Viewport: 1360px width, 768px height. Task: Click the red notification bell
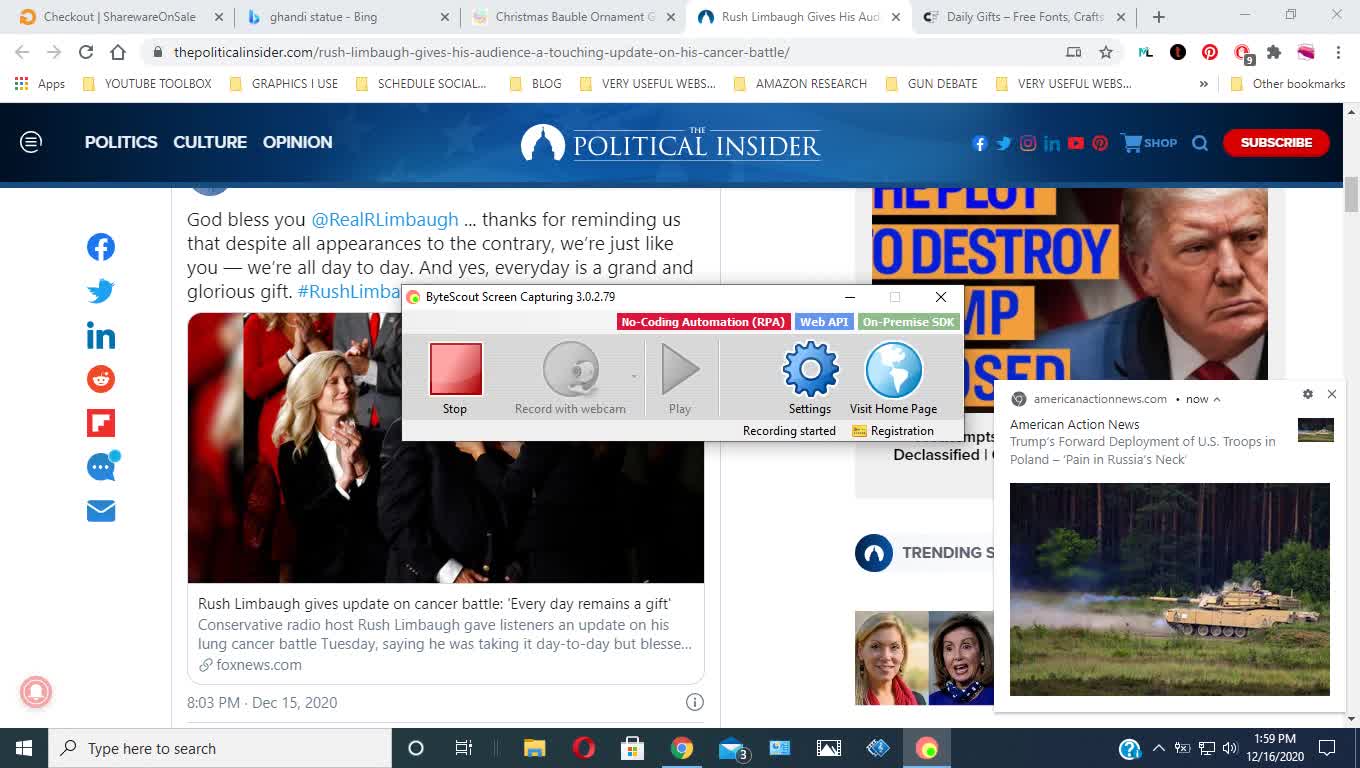(36, 692)
